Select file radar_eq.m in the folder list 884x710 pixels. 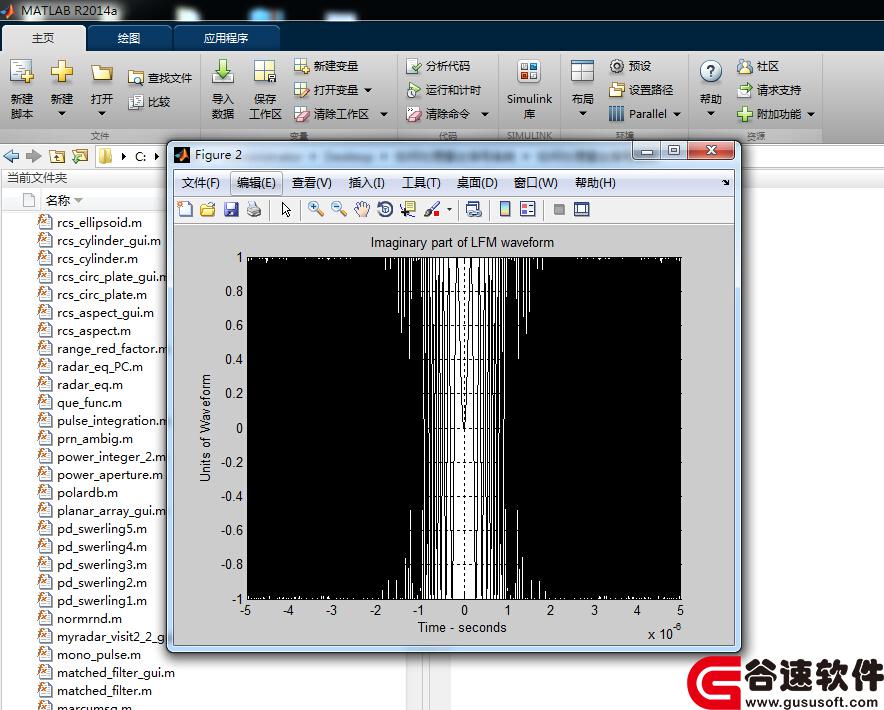click(x=90, y=385)
